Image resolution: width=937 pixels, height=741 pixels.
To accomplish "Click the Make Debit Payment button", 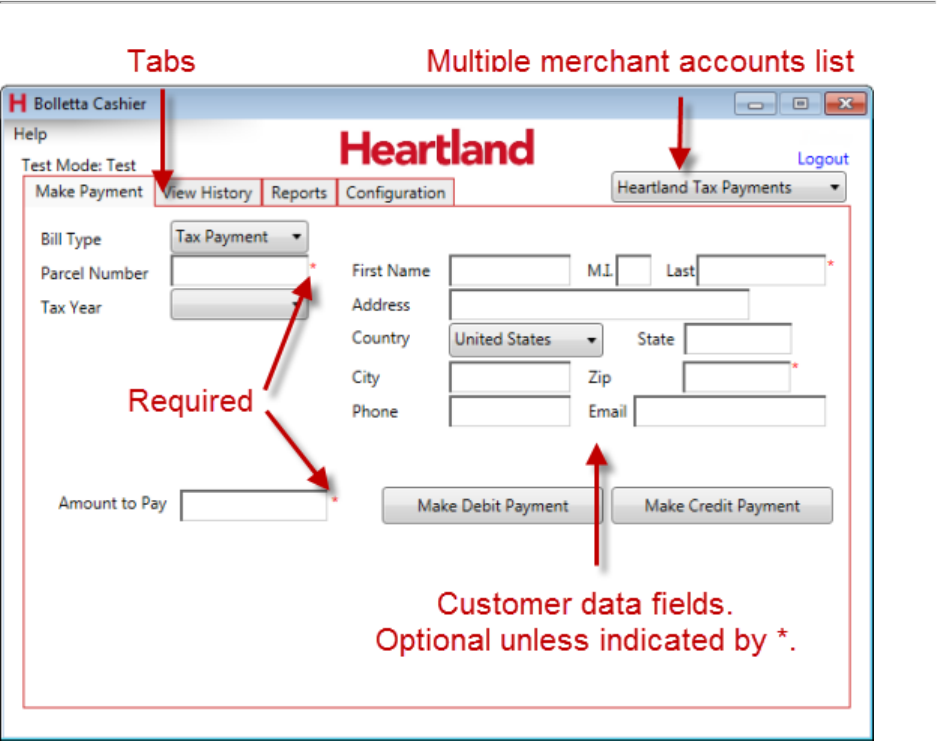I will coord(492,506).
